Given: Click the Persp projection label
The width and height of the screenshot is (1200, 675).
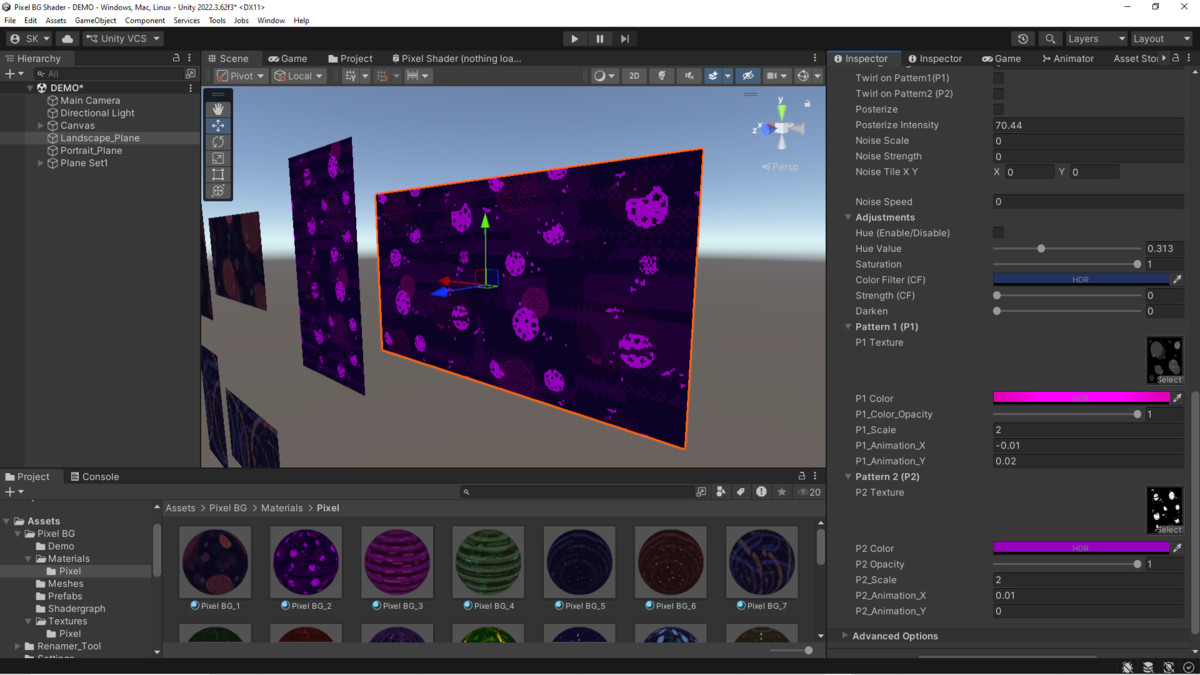Looking at the screenshot, I should click(x=780, y=167).
